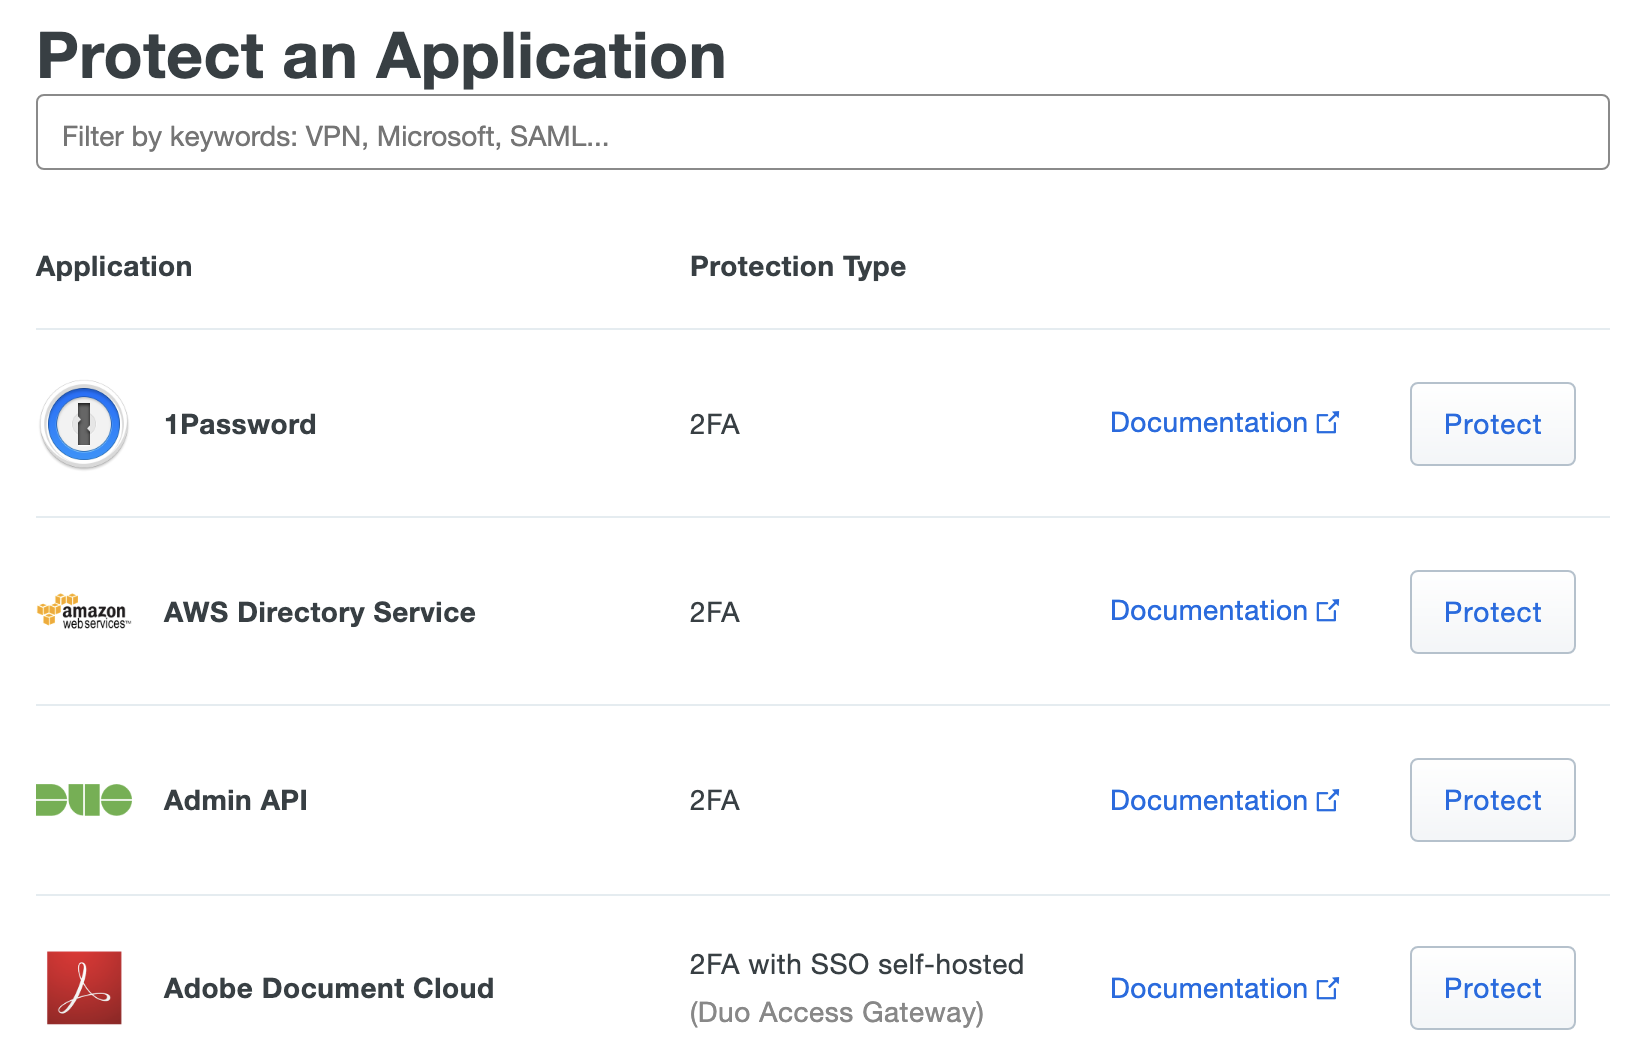Click the Adobe Document Cloud icon
Image resolution: width=1642 pixels, height=1056 pixels.
point(84,988)
